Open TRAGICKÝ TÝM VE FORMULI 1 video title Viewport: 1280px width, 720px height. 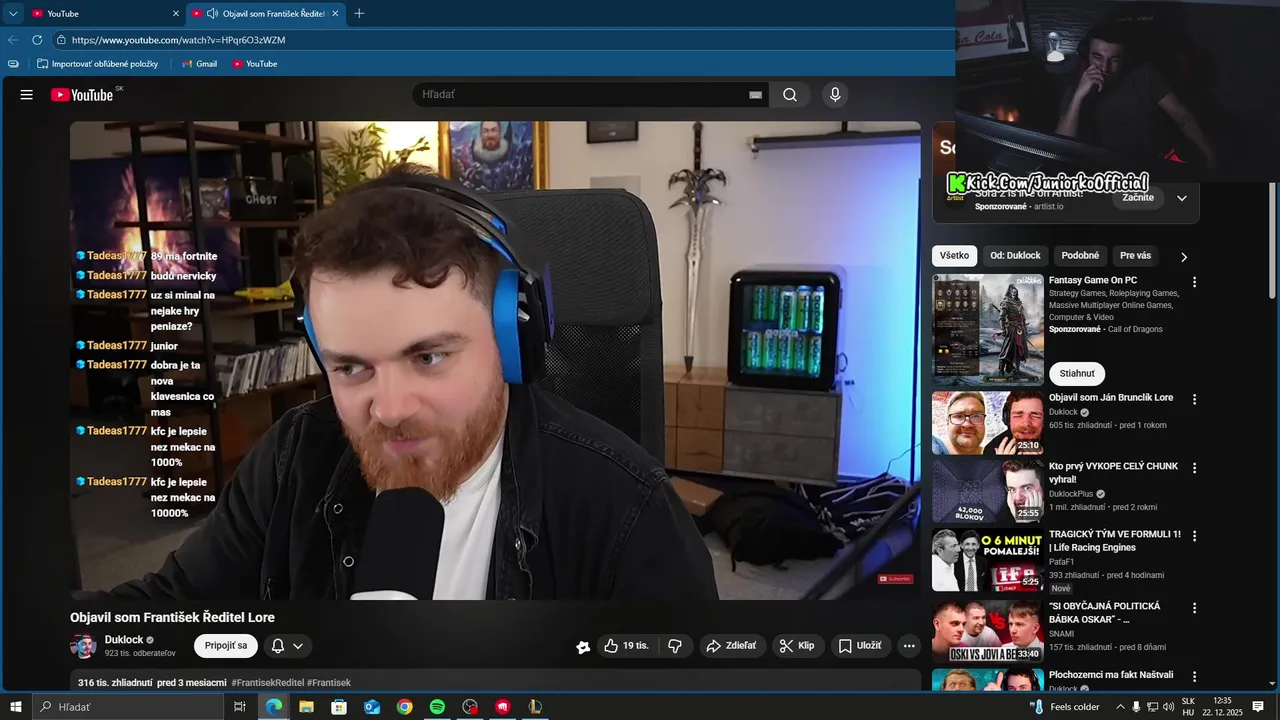pyautogui.click(x=1115, y=541)
